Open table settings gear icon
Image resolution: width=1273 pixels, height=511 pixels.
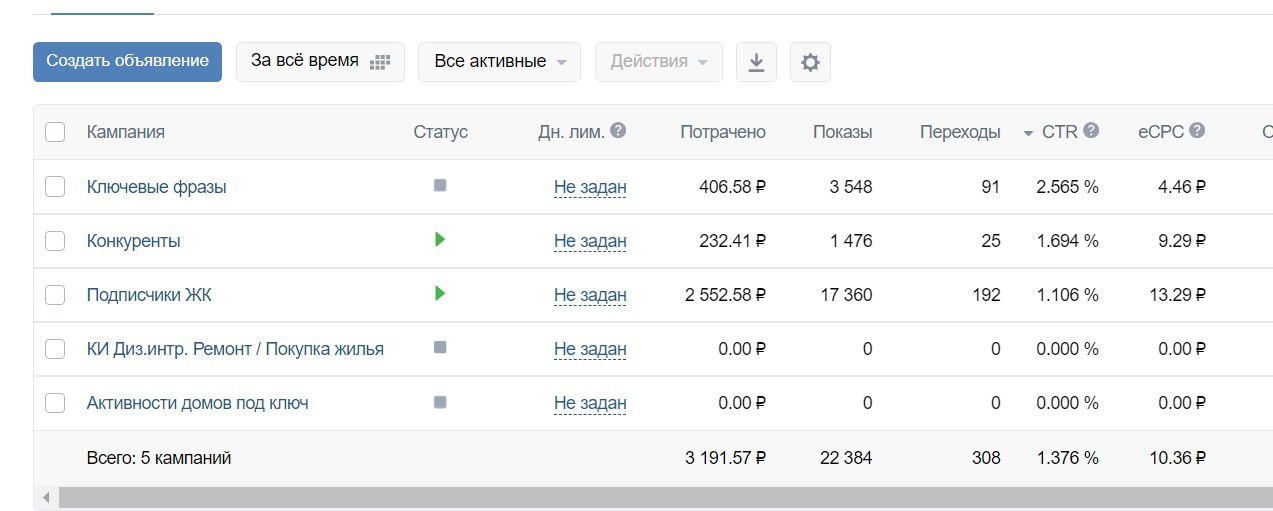(x=810, y=62)
